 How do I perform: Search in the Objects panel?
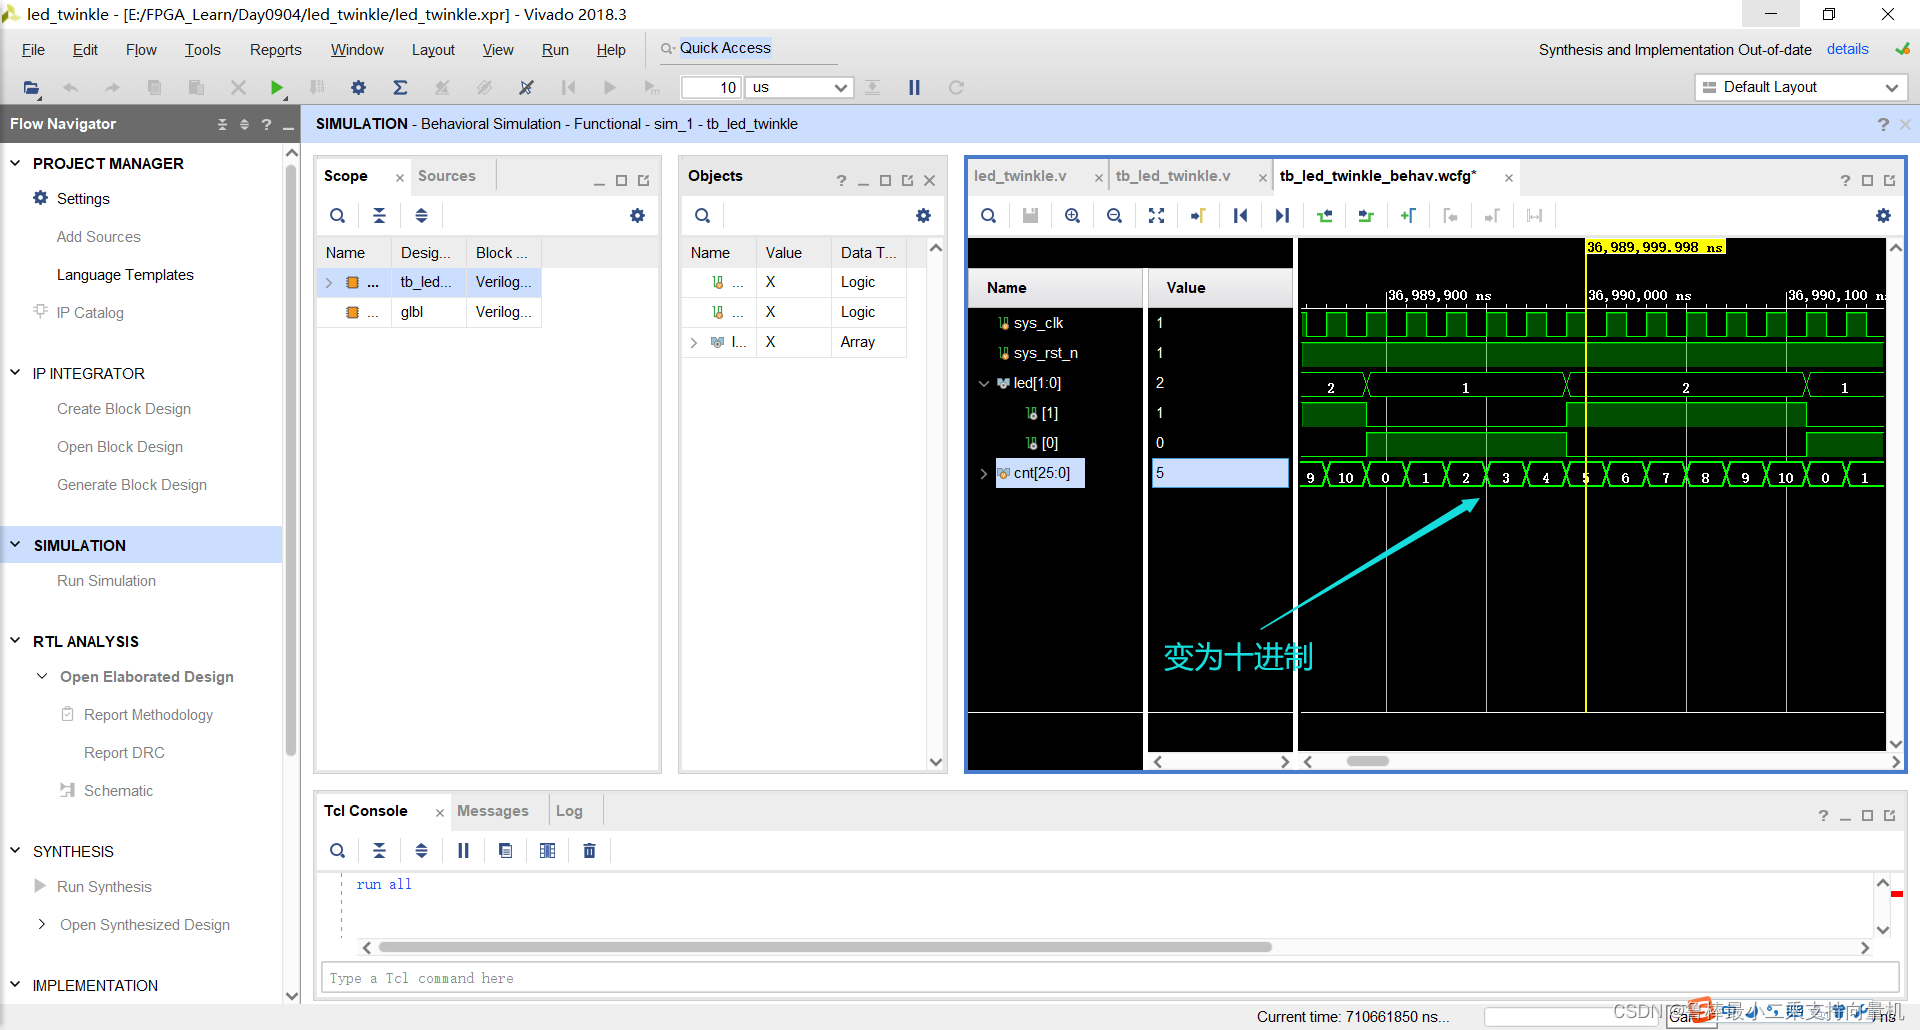[703, 216]
